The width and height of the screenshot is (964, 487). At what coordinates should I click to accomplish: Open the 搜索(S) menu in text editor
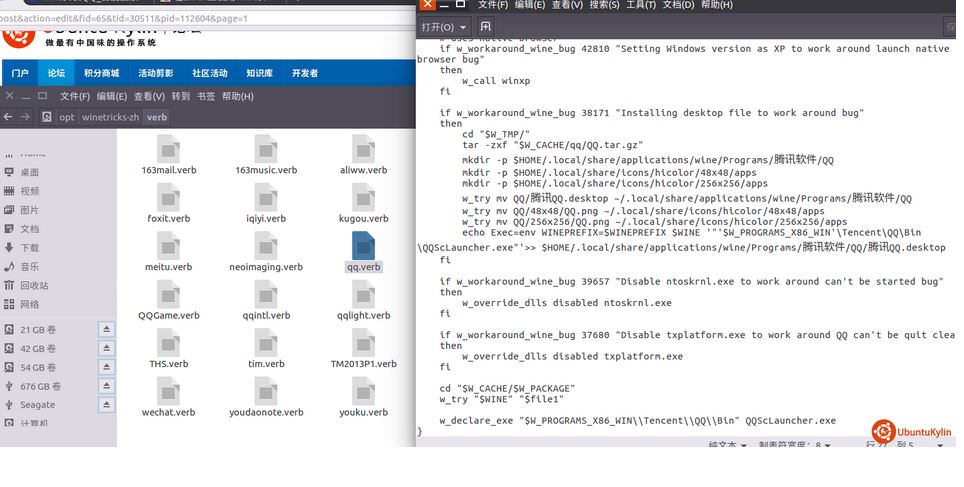[604, 5]
